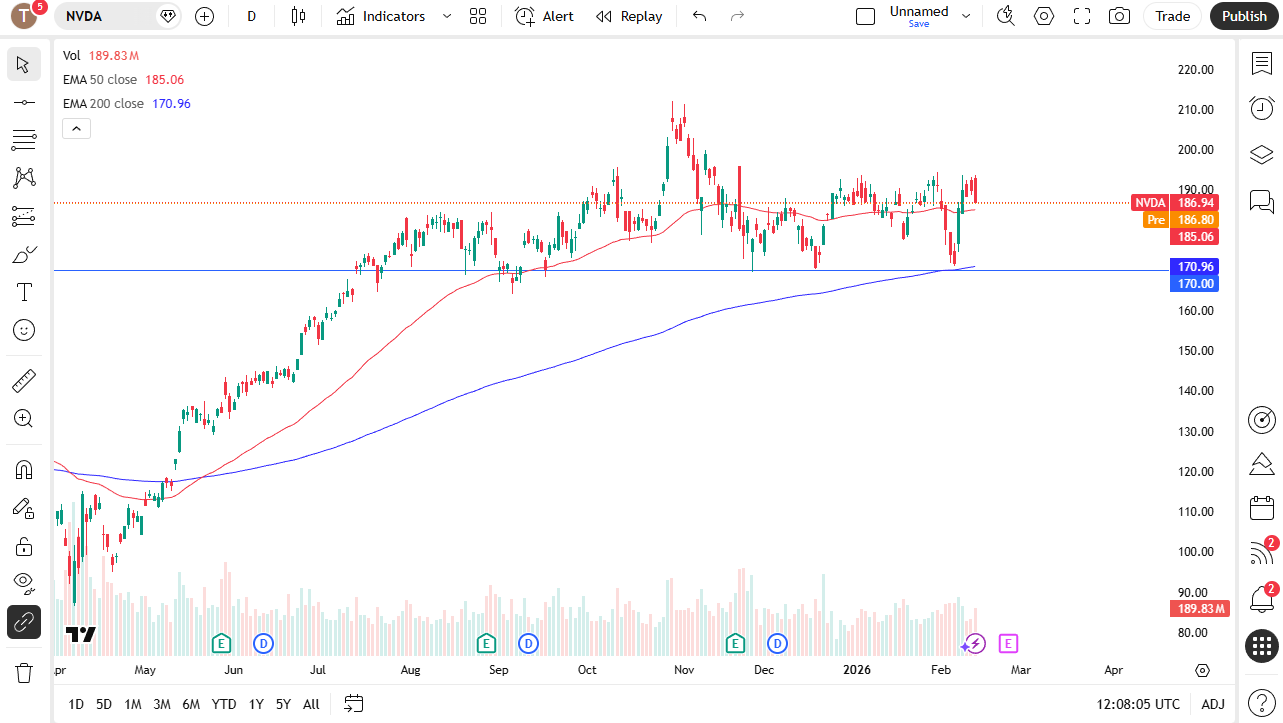Open the calendar panel in right sidebar

(x=1262, y=508)
